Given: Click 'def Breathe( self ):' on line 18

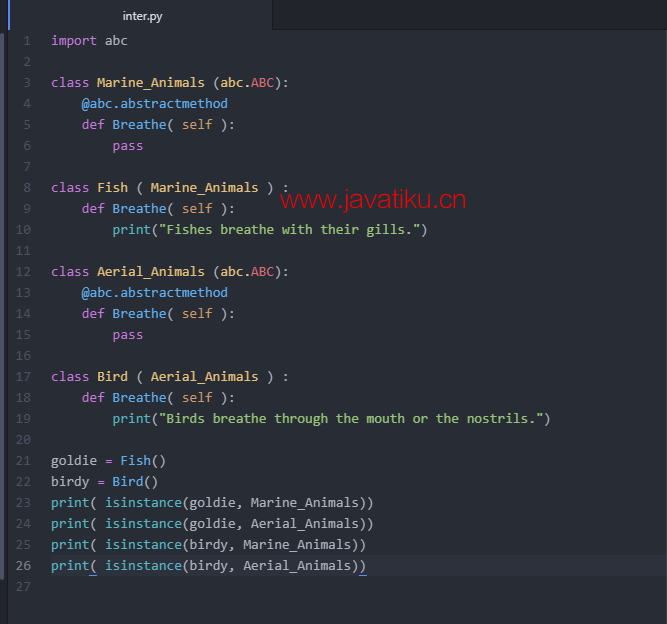Looking at the screenshot, I should [x=158, y=397].
